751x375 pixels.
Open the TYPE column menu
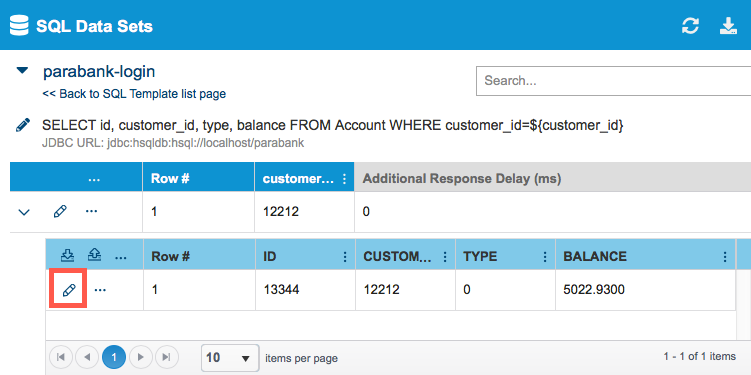click(x=545, y=257)
